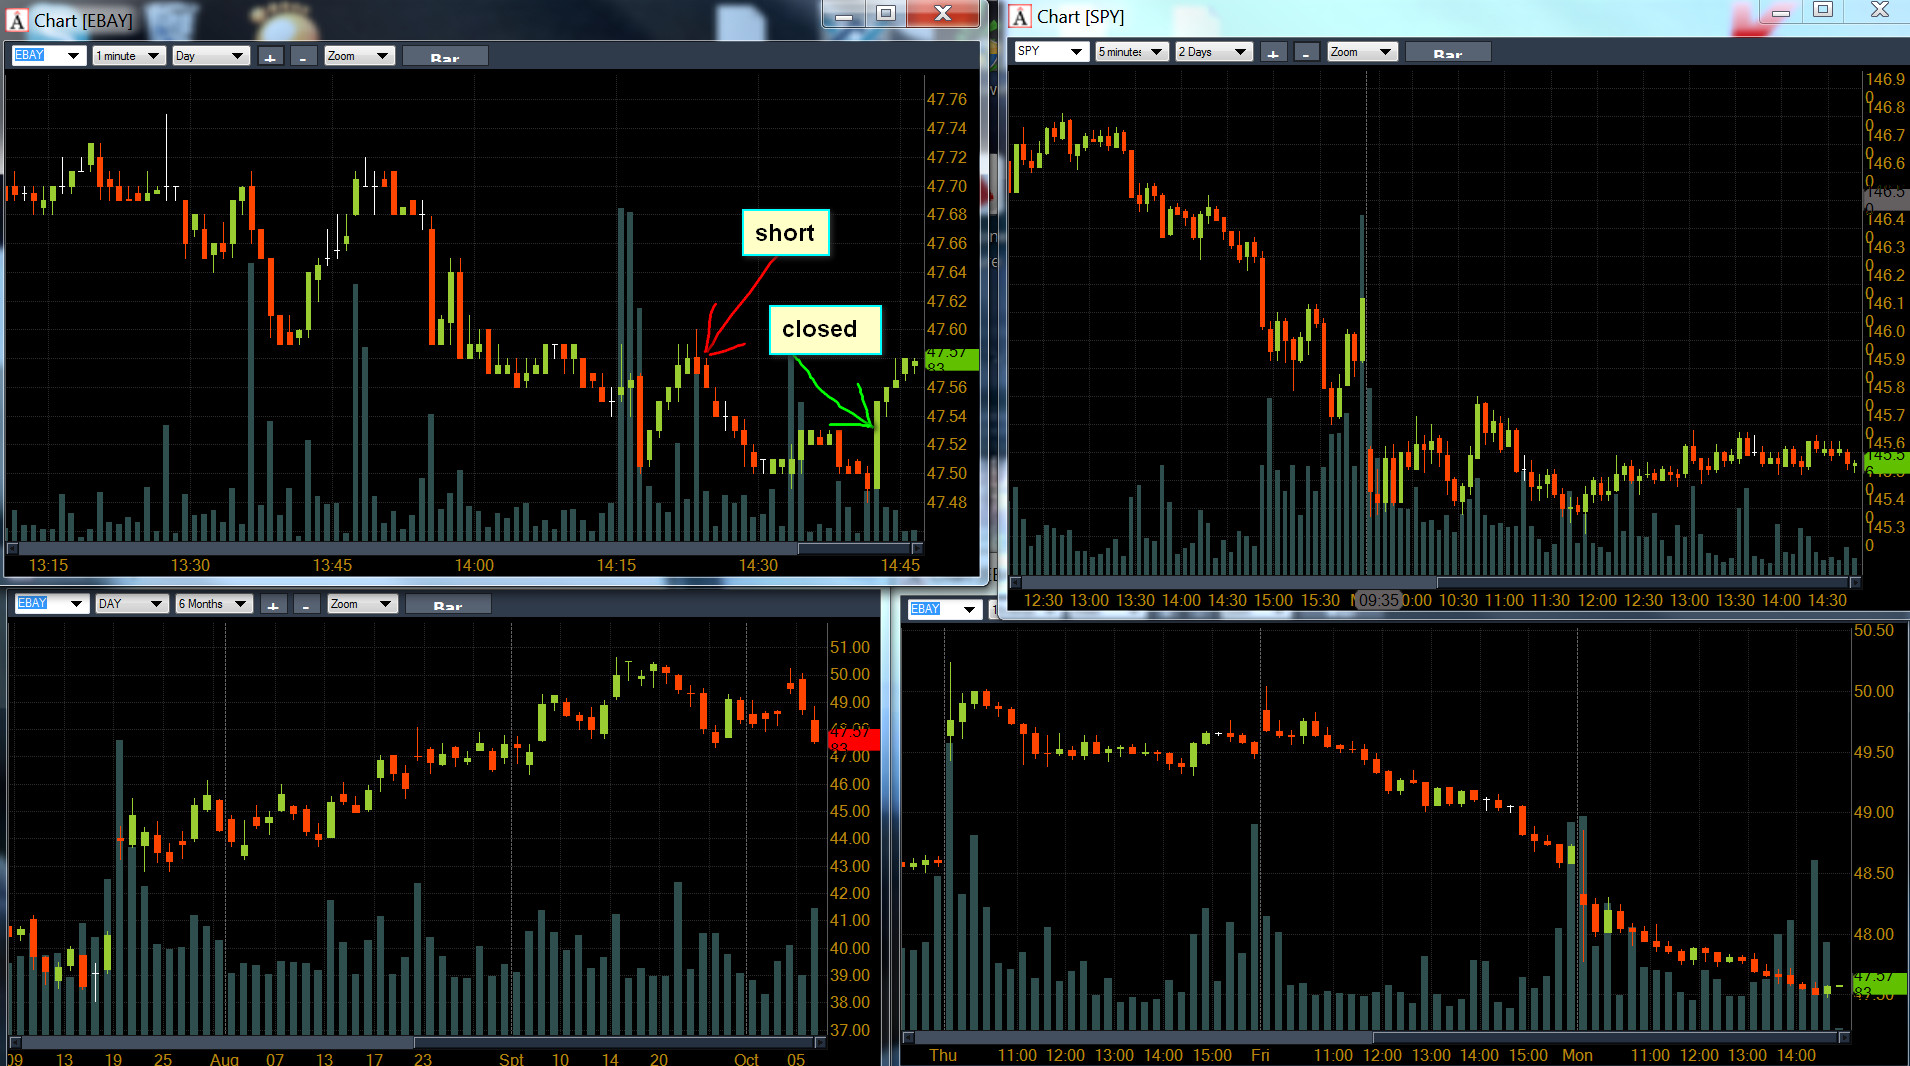Screen dimensions: 1910x1066
Task: Open the 2 Days range dropdown
Action: point(1214,52)
